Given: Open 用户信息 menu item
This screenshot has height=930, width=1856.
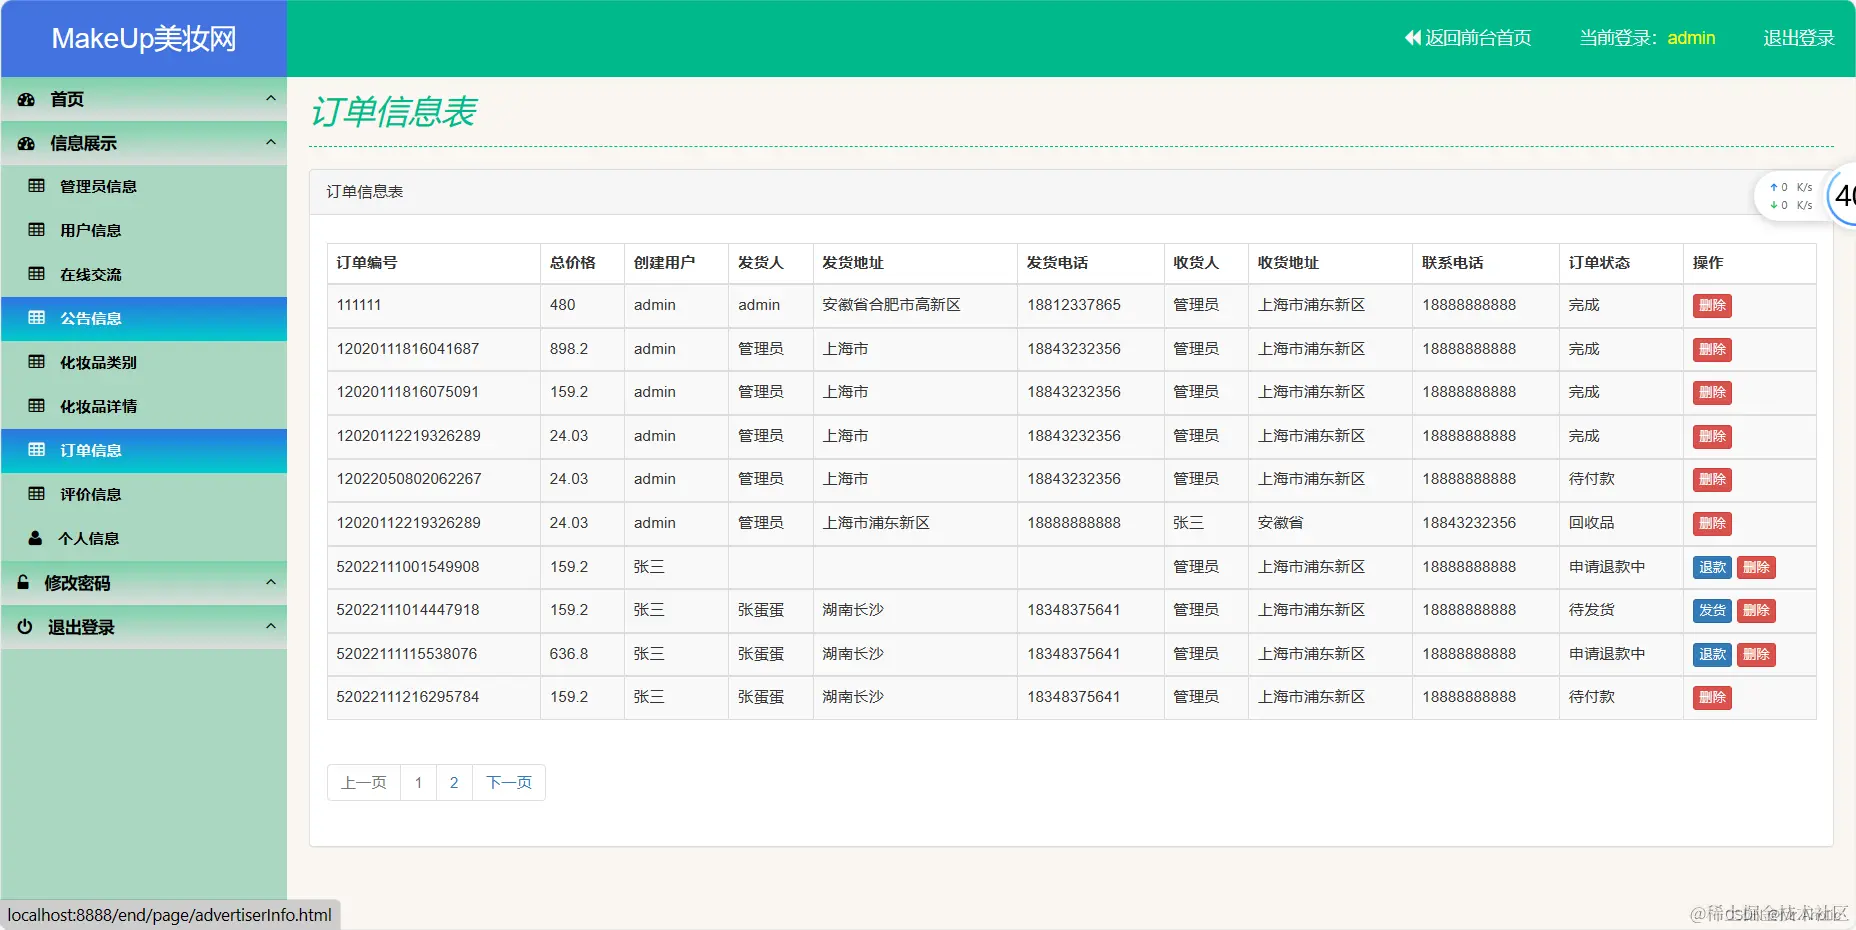Looking at the screenshot, I should [x=144, y=230].
